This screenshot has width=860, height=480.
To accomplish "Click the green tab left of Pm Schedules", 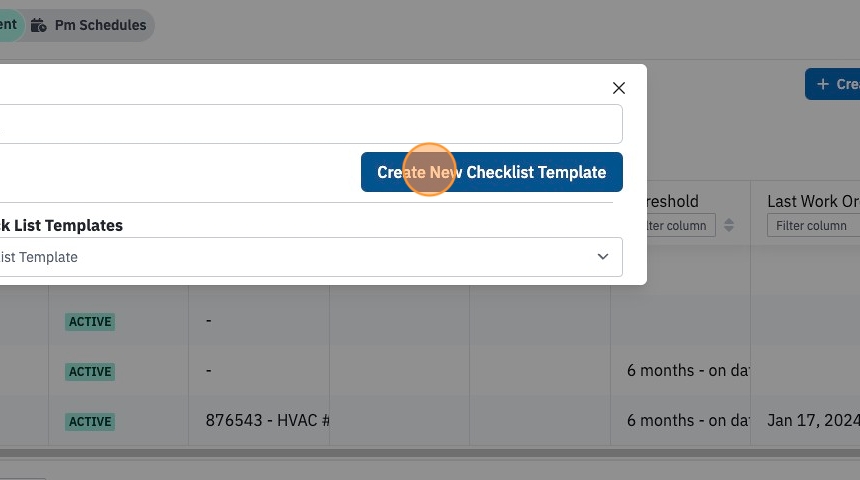I will pos(11,25).
